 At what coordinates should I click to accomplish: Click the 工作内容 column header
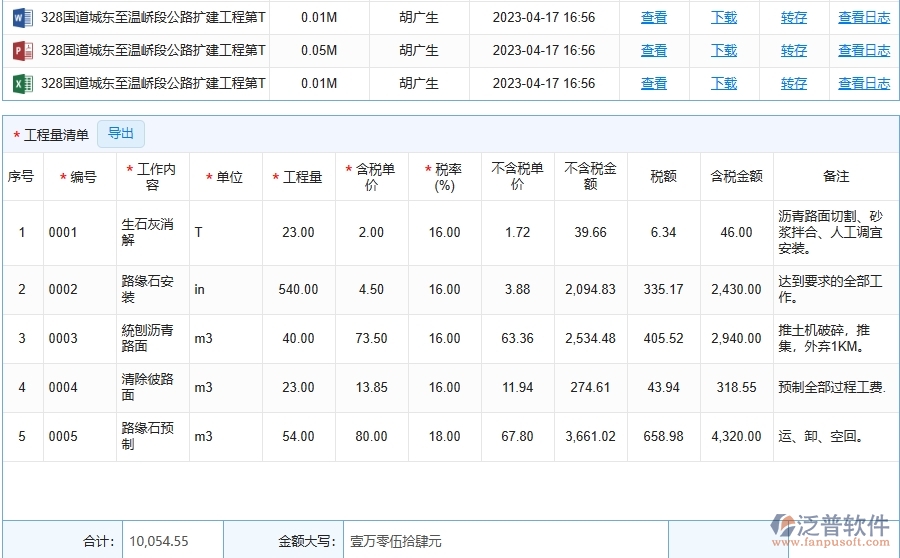(x=152, y=177)
